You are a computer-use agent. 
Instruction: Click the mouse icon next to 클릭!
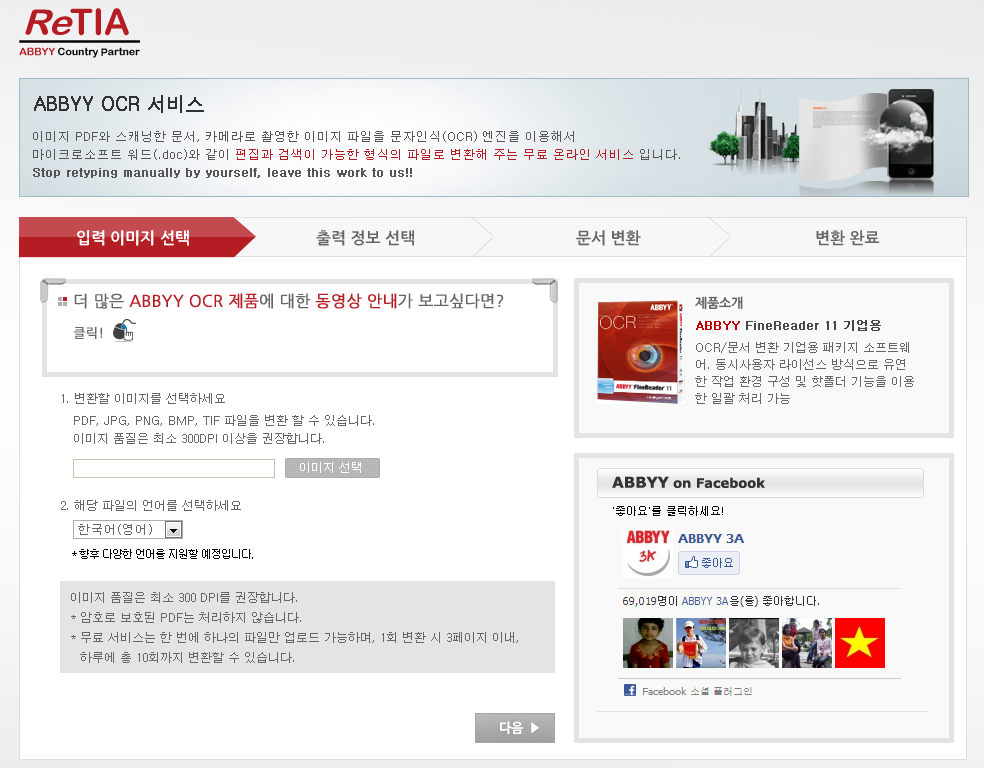point(124,331)
